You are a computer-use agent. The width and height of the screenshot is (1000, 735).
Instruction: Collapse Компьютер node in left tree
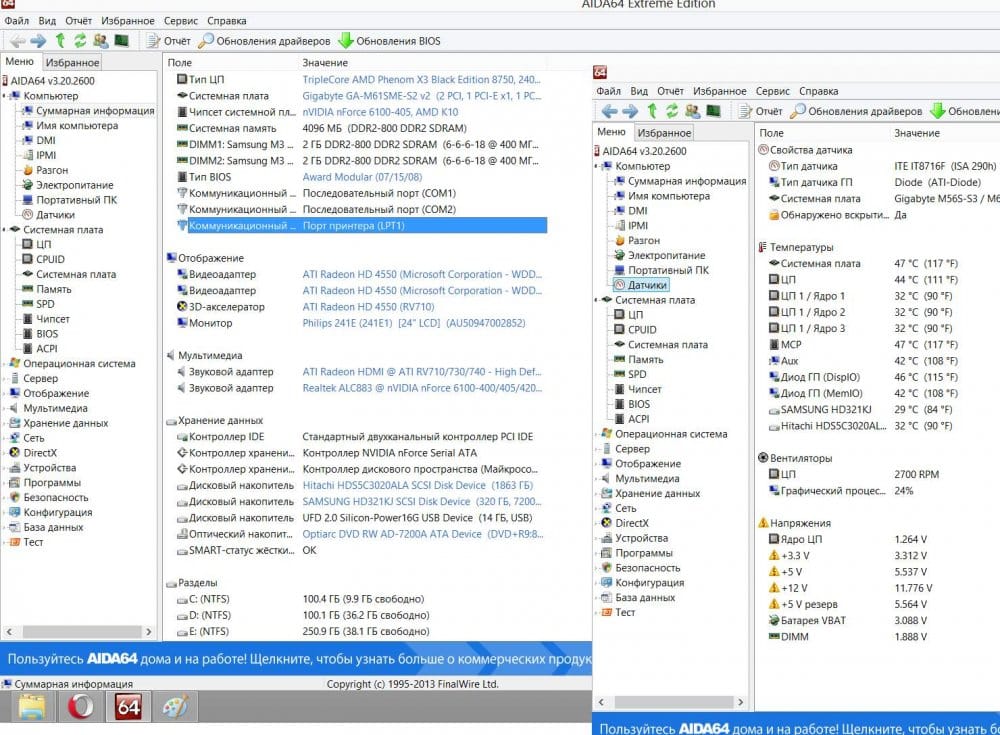tap(4, 96)
